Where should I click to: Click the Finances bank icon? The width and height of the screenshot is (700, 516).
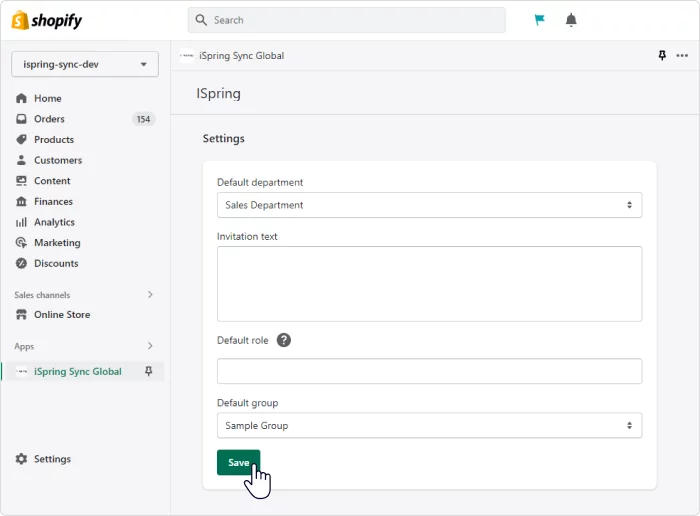click(21, 201)
